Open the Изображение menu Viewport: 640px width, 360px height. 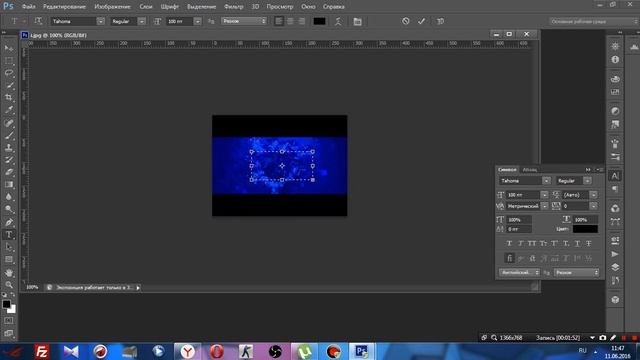pyautogui.click(x=112, y=7)
